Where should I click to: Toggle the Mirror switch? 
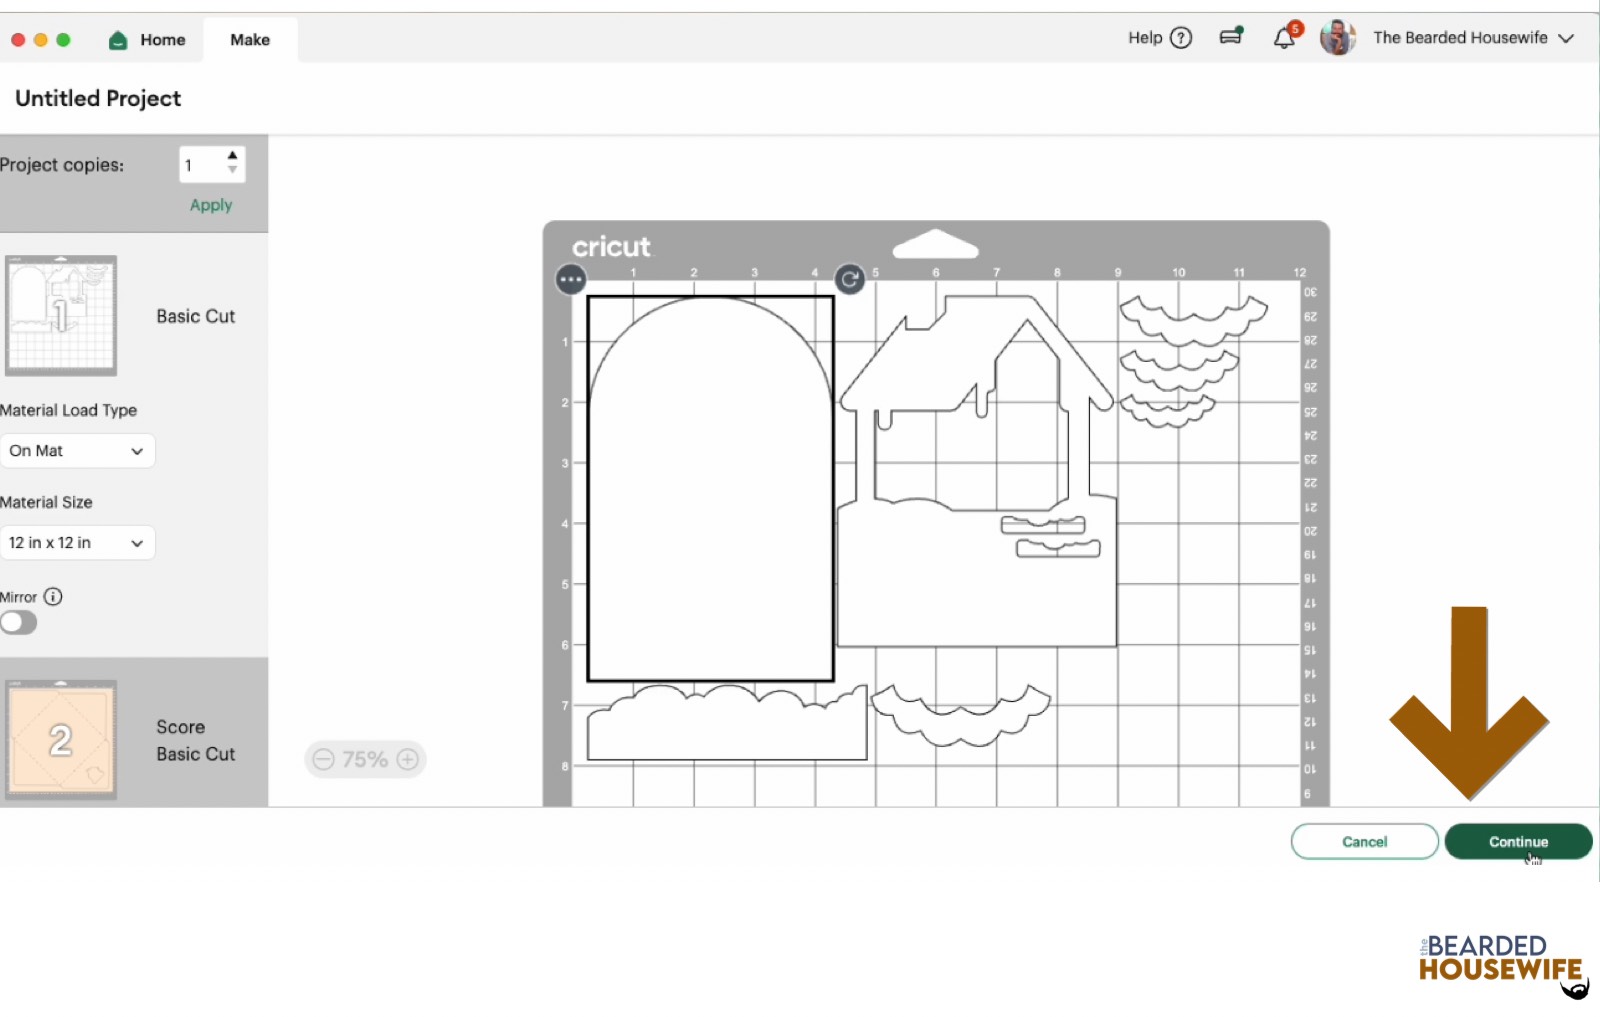click(19, 623)
